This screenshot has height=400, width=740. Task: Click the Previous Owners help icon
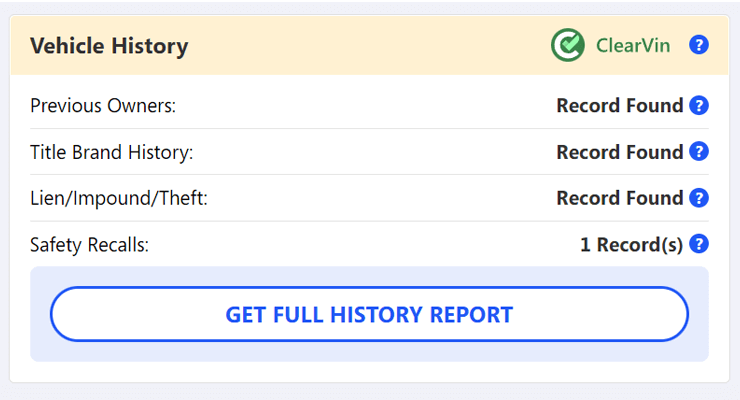coord(698,105)
